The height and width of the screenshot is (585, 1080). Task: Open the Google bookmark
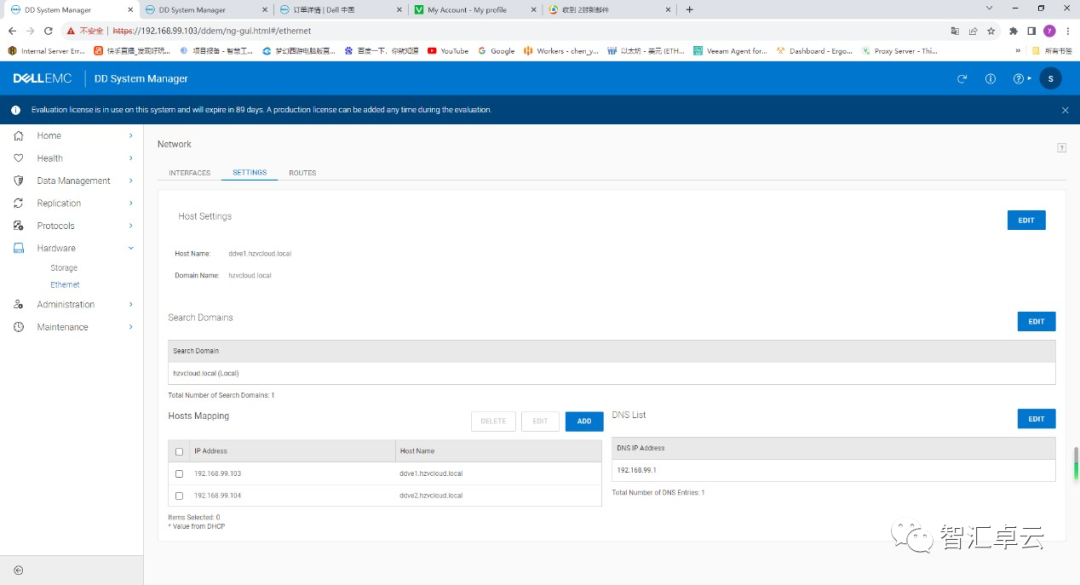pos(497,51)
